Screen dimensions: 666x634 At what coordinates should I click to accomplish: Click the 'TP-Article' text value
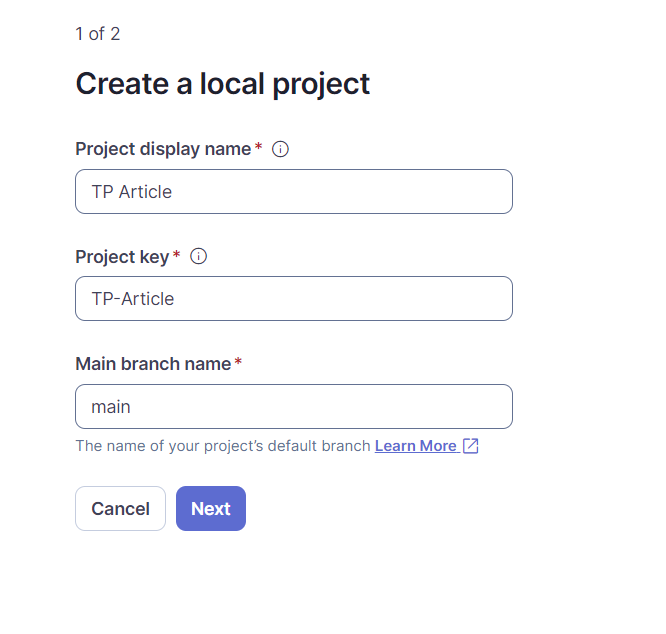(x=133, y=299)
